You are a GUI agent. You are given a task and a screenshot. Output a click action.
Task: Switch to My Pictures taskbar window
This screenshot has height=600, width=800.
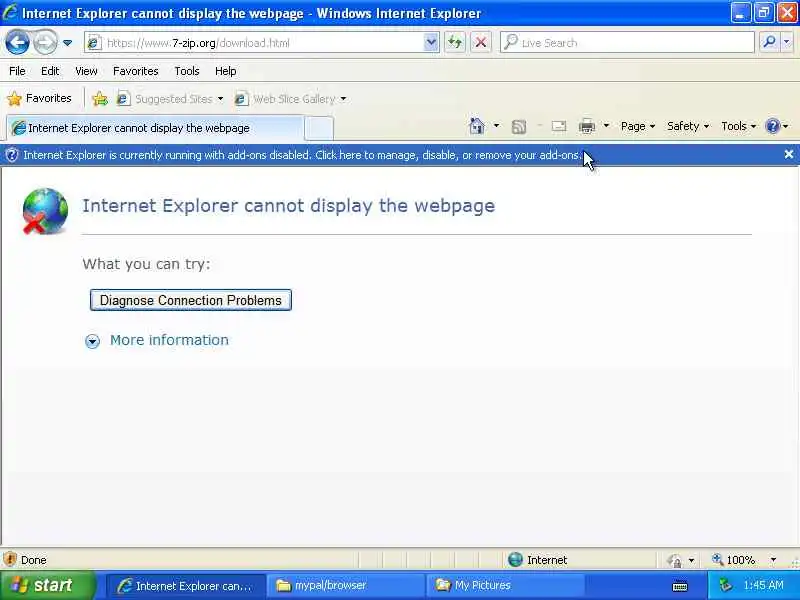505,586
